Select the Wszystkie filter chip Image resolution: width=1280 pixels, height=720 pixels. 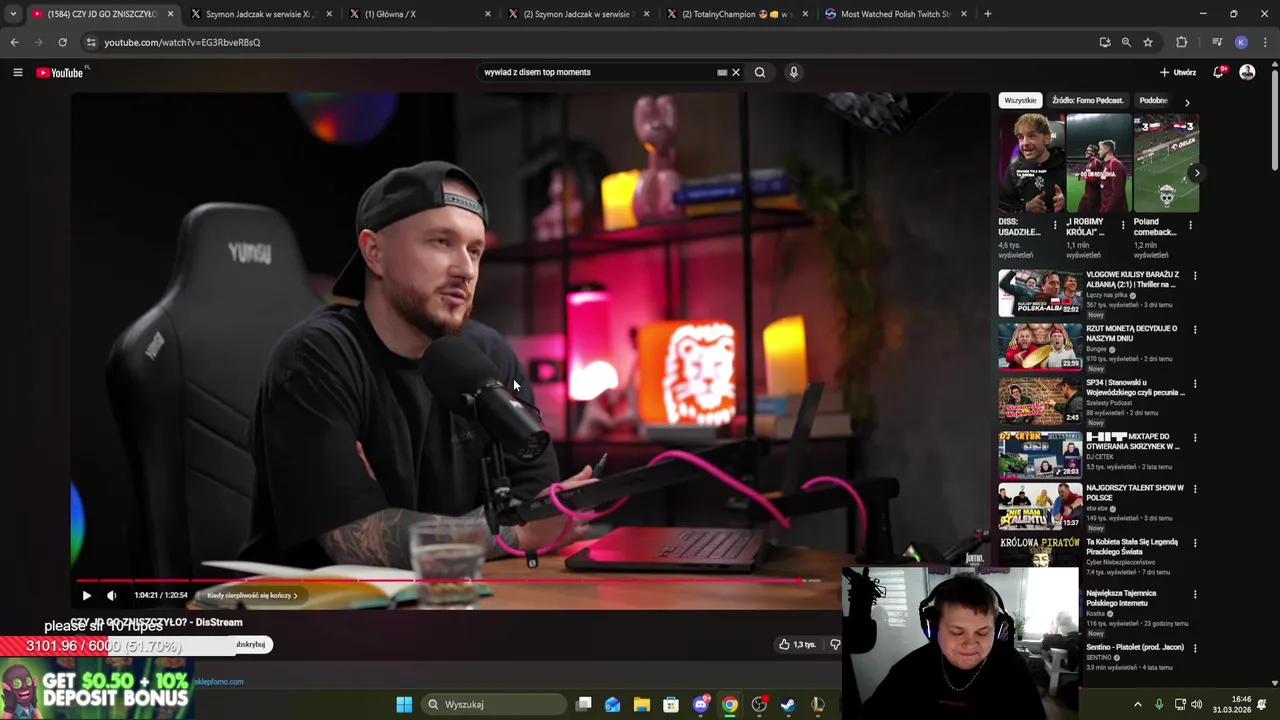(x=1020, y=100)
